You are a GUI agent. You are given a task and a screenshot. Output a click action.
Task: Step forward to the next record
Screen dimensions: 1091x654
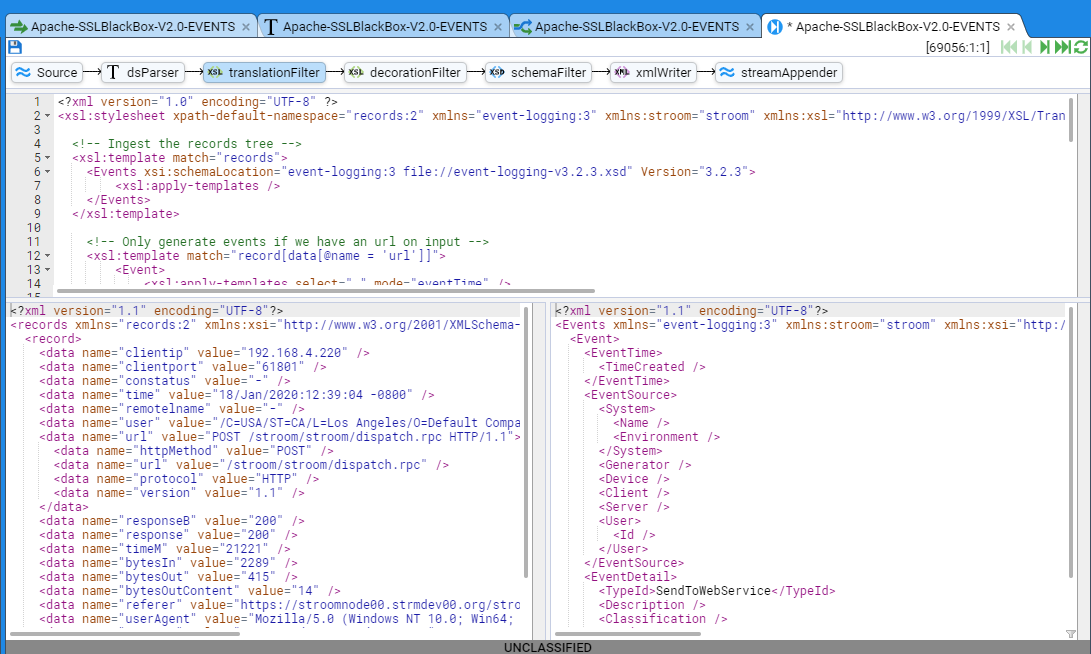pyautogui.click(x=1045, y=47)
